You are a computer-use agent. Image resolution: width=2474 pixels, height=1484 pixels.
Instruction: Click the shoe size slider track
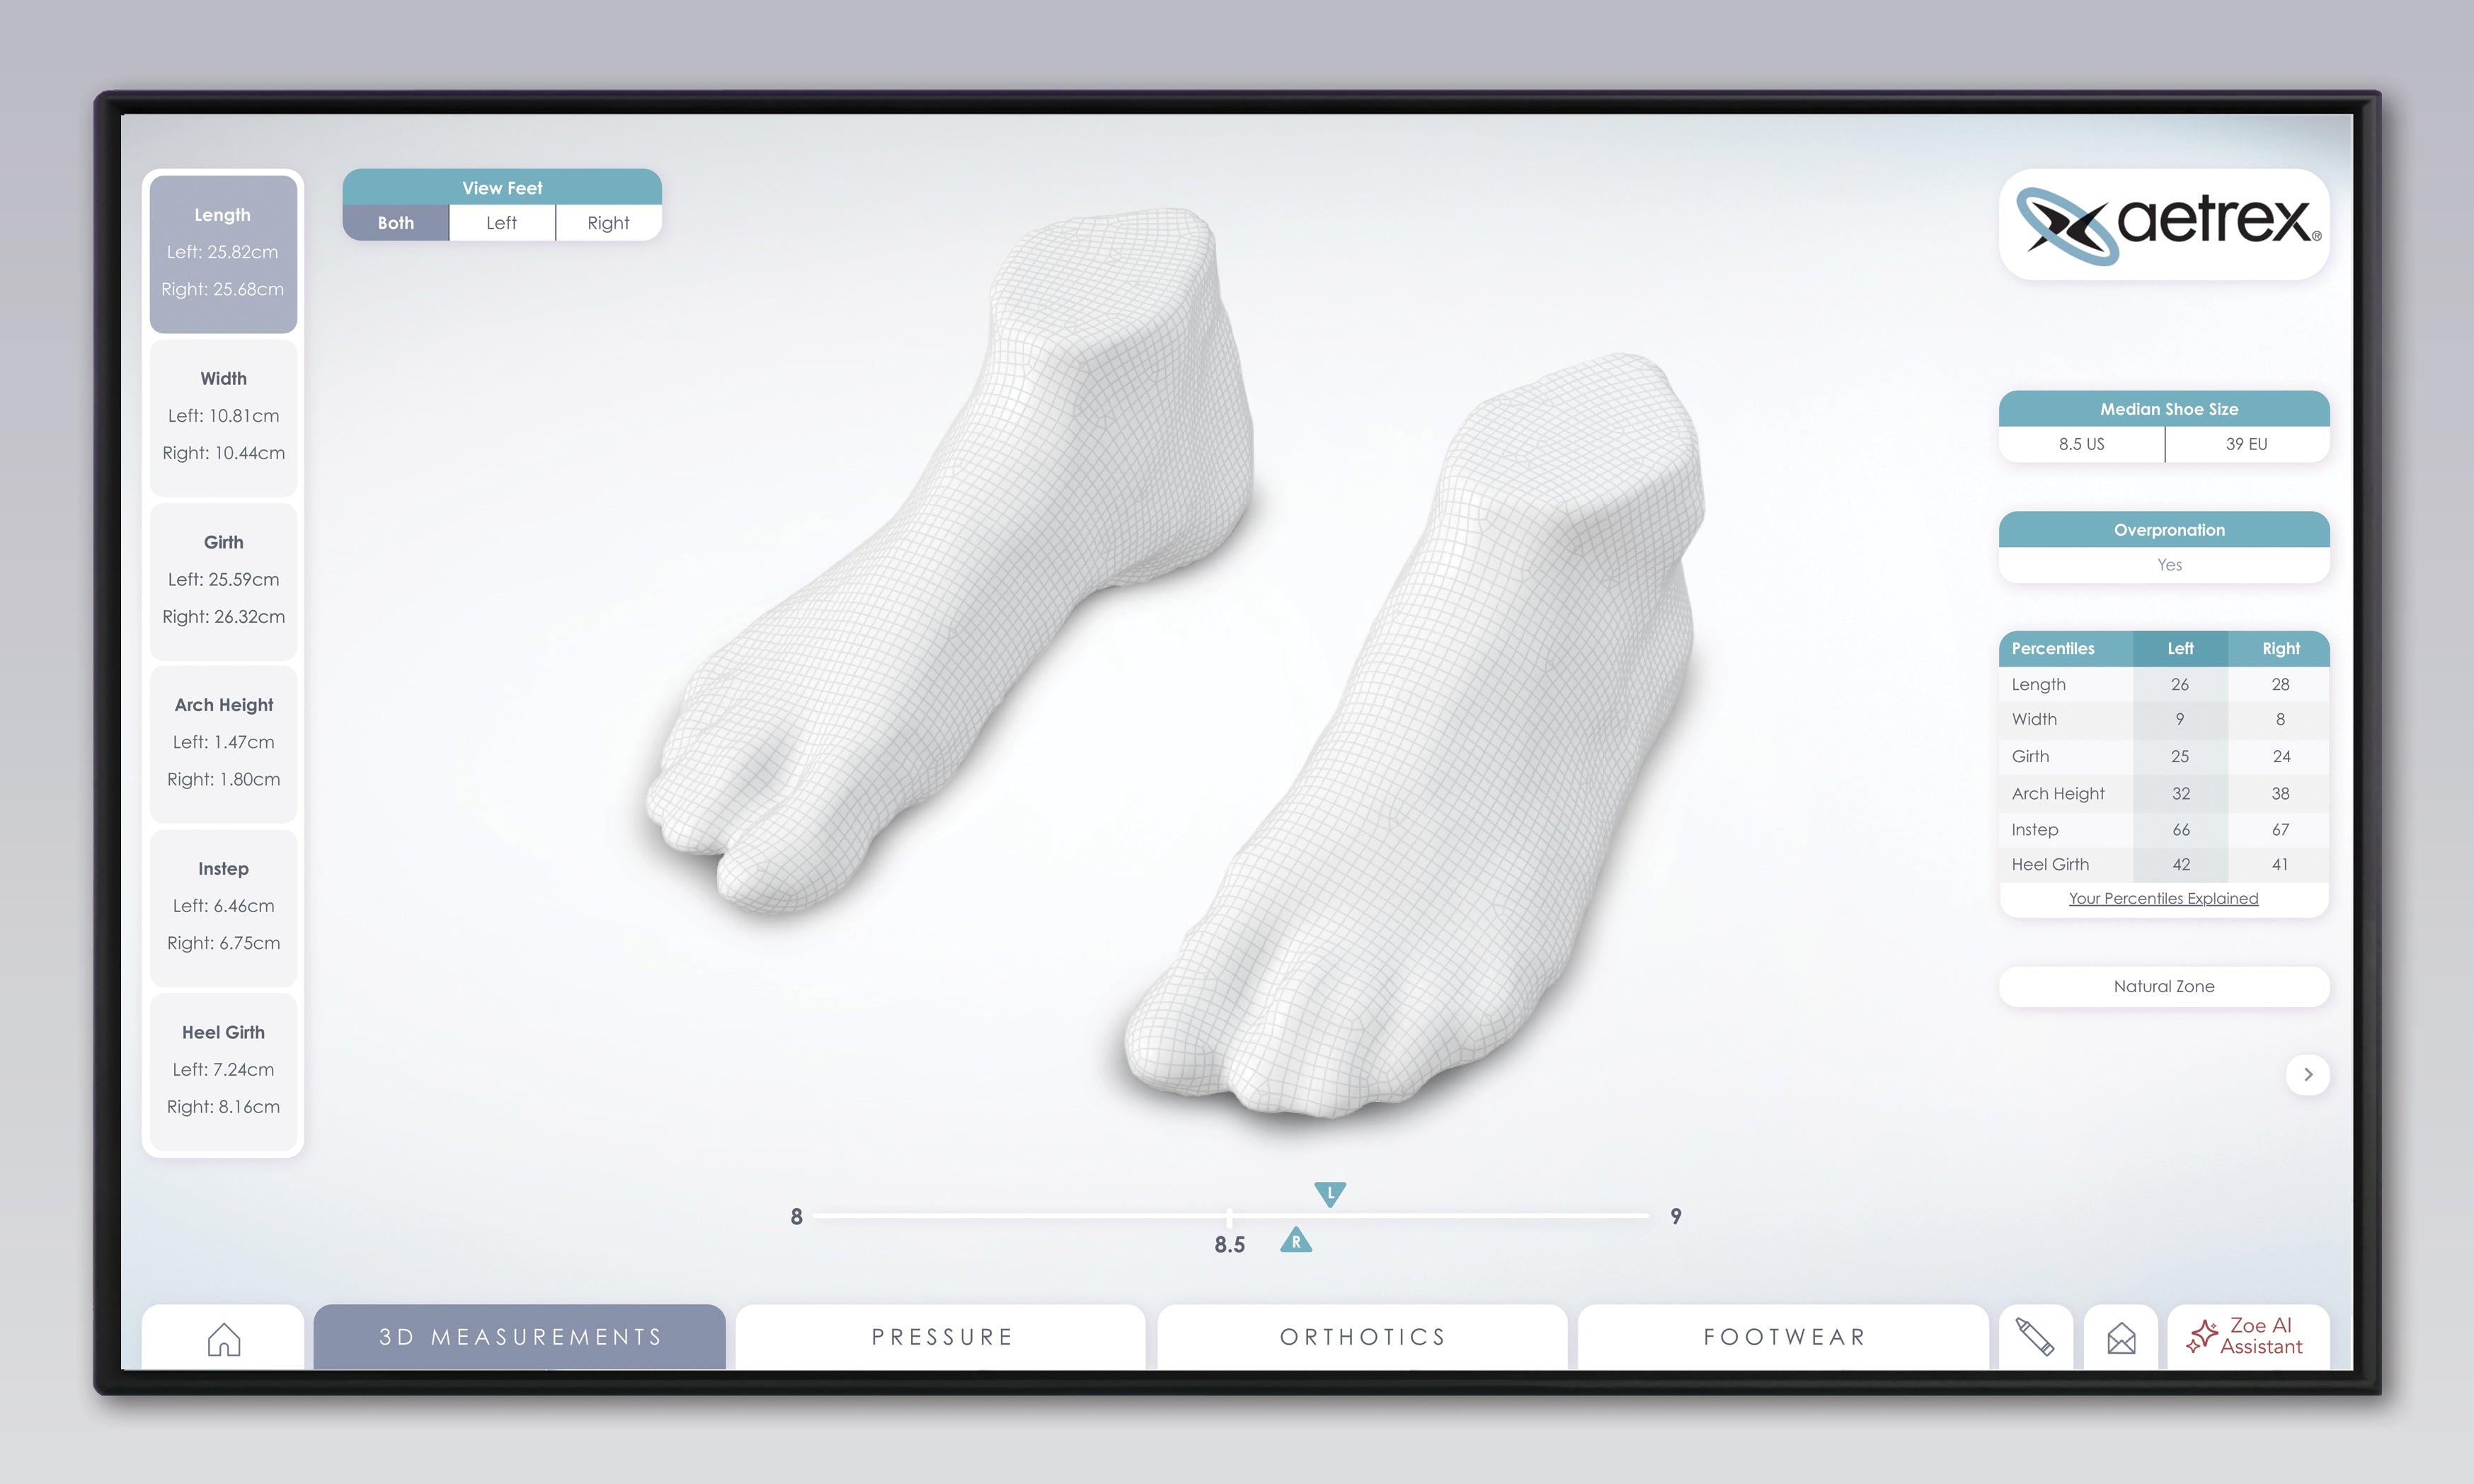click(1000, 1215)
